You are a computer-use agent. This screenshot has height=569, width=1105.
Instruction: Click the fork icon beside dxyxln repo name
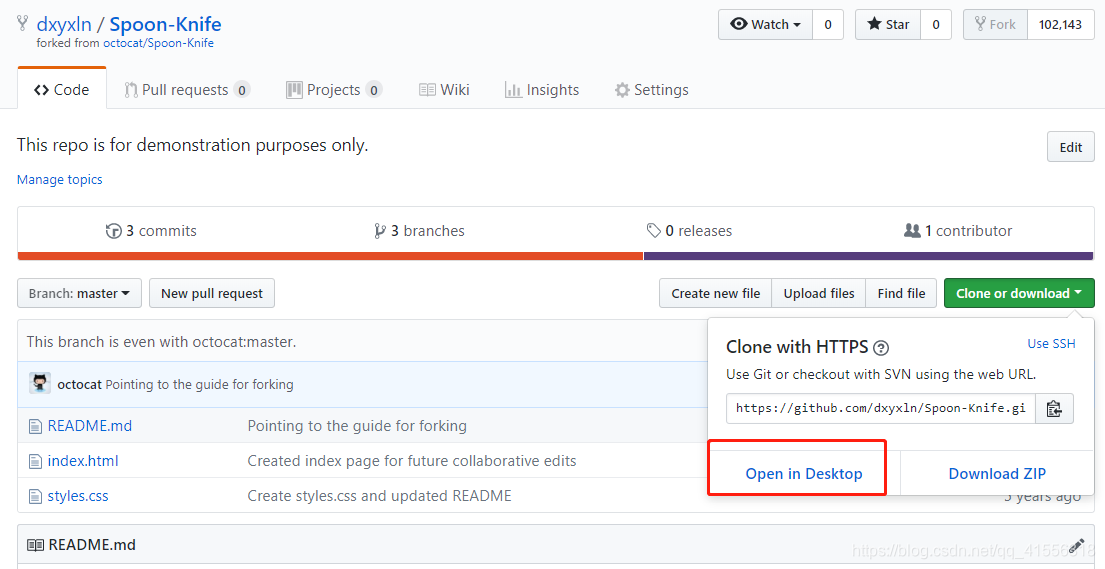click(x=23, y=24)
